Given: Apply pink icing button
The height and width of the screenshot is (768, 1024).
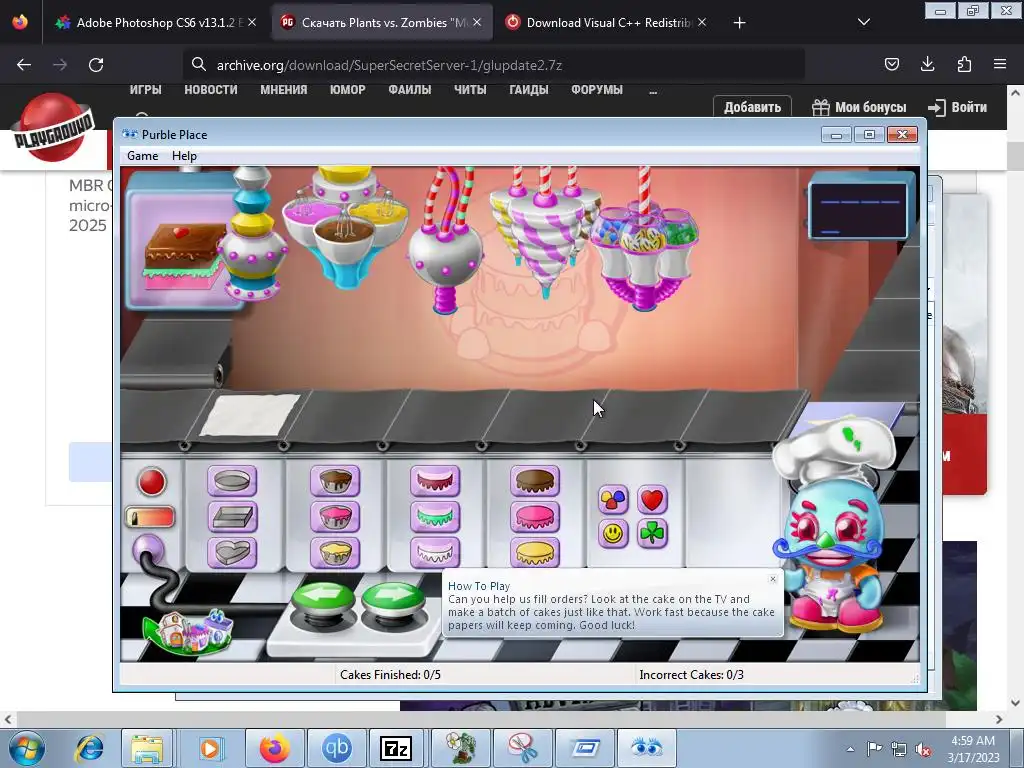Looking at the screenshot, I should pyautogui.click(x=535, y=517).
